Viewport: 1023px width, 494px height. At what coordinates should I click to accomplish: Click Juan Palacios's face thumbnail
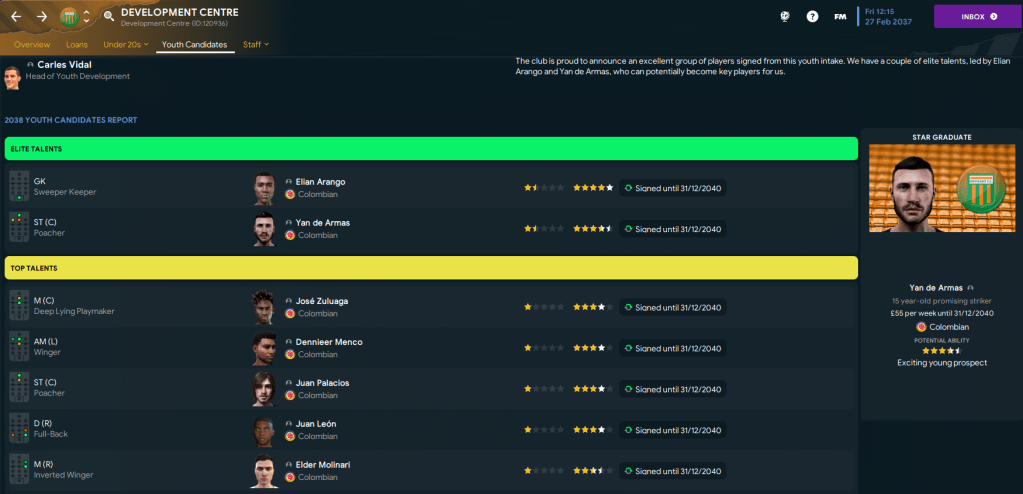263,389
